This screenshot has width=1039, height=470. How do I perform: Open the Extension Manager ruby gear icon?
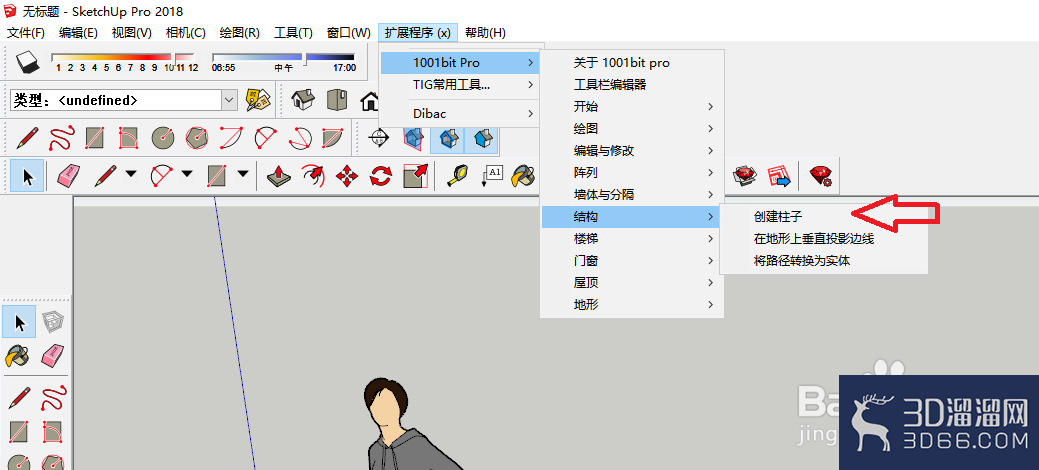click(x=822, y=176)
